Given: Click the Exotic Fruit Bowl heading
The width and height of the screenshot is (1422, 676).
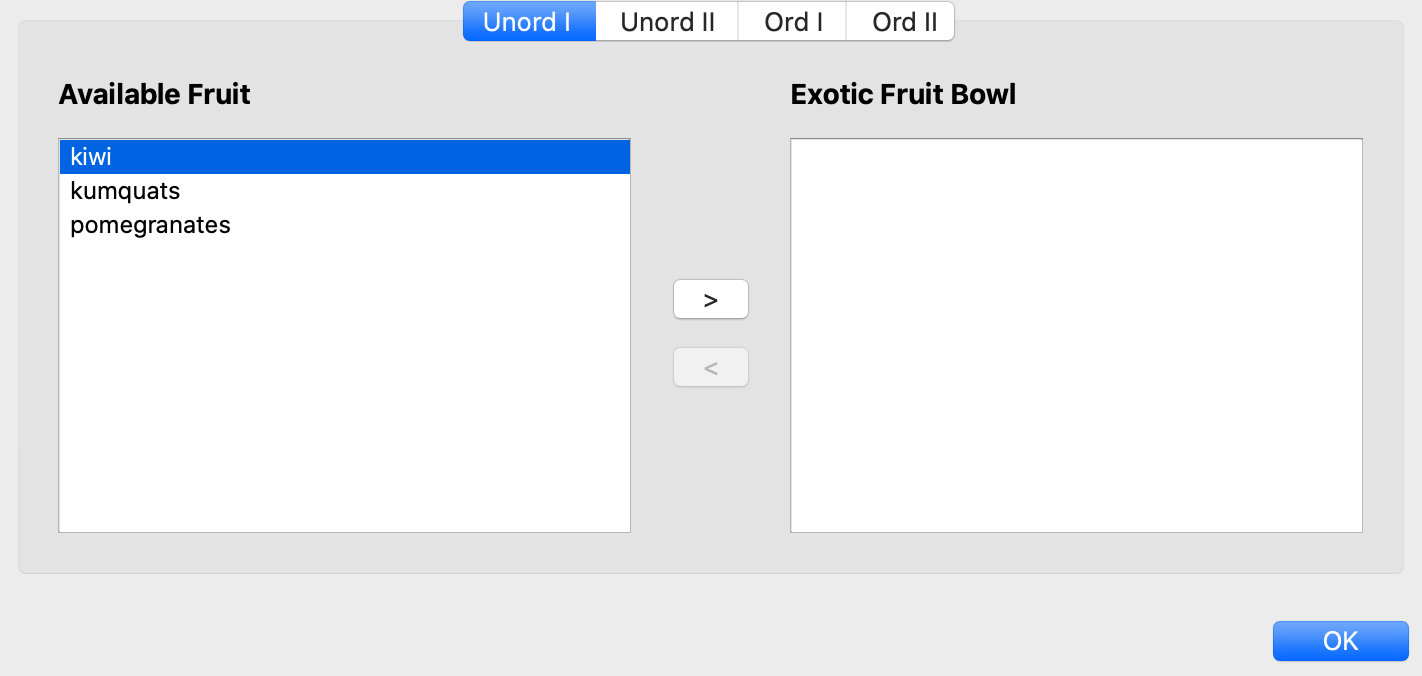Looking at the screenshot, I should [902, 94].
